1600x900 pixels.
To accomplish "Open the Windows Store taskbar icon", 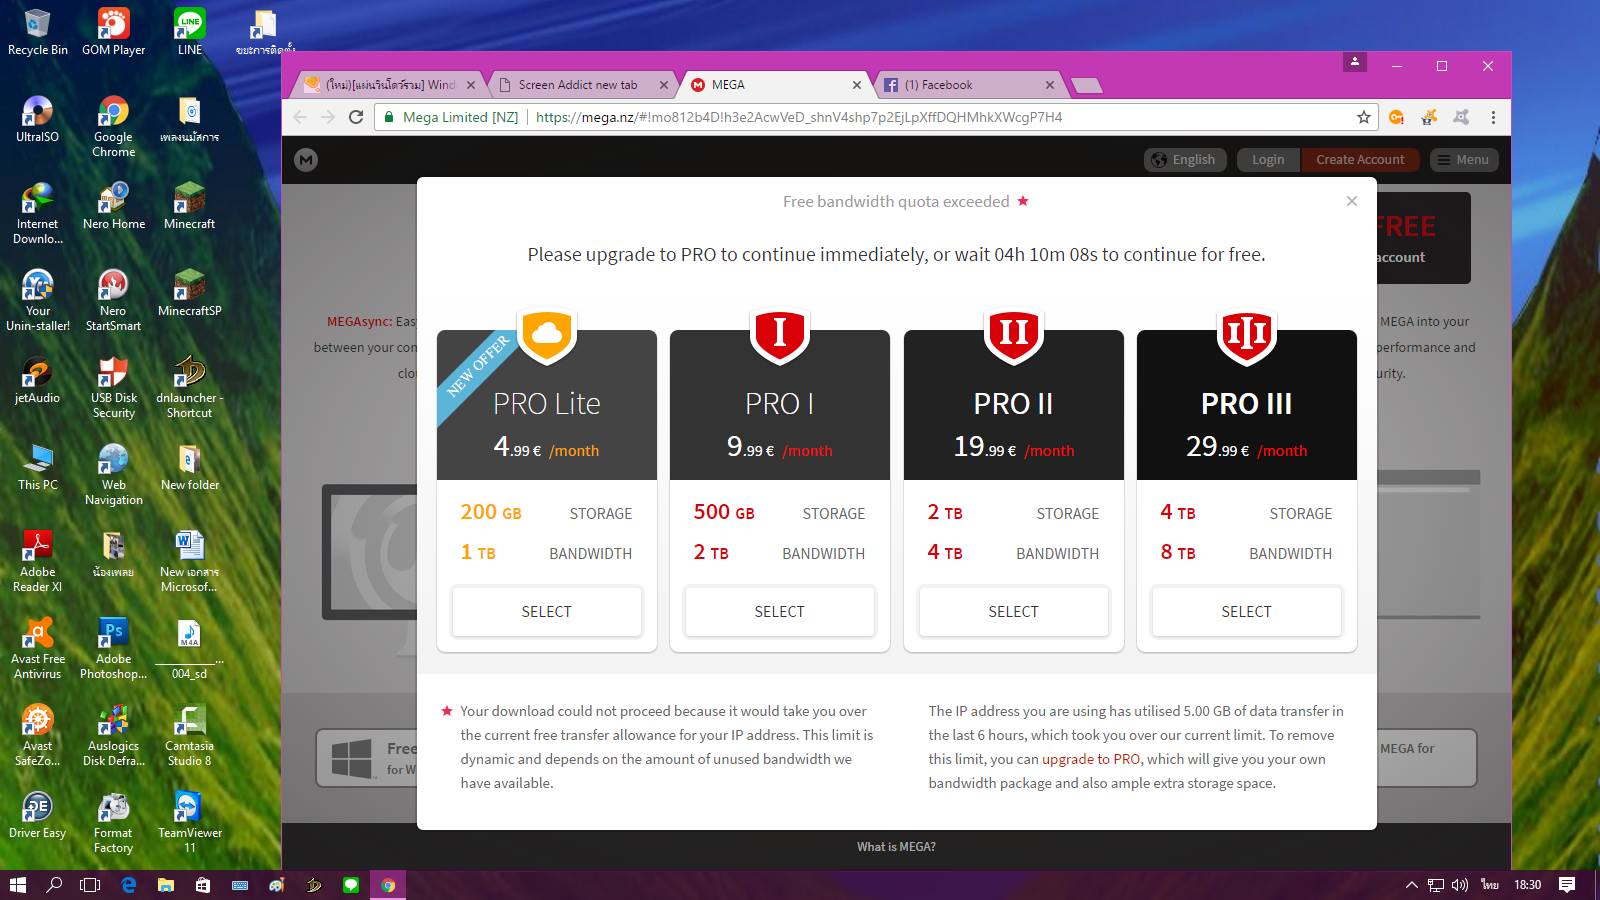I will (203, 885).
